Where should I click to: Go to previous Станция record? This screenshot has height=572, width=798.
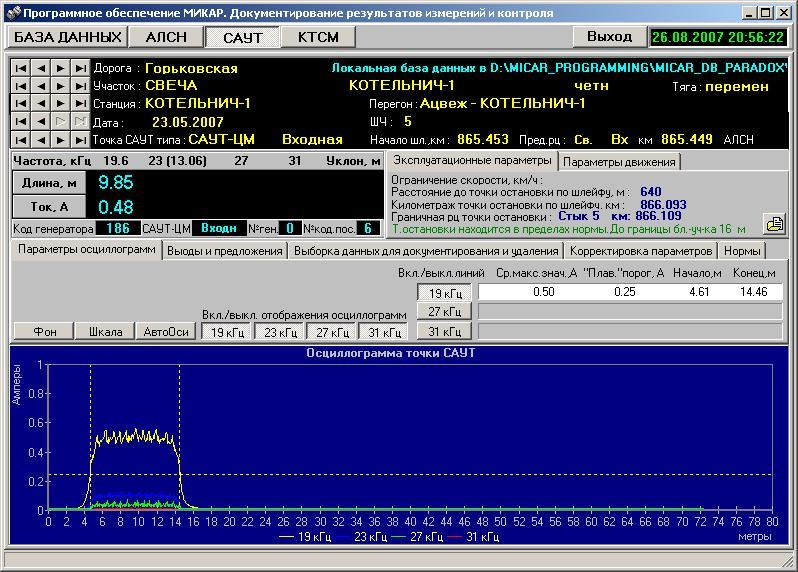pos(40,104)
